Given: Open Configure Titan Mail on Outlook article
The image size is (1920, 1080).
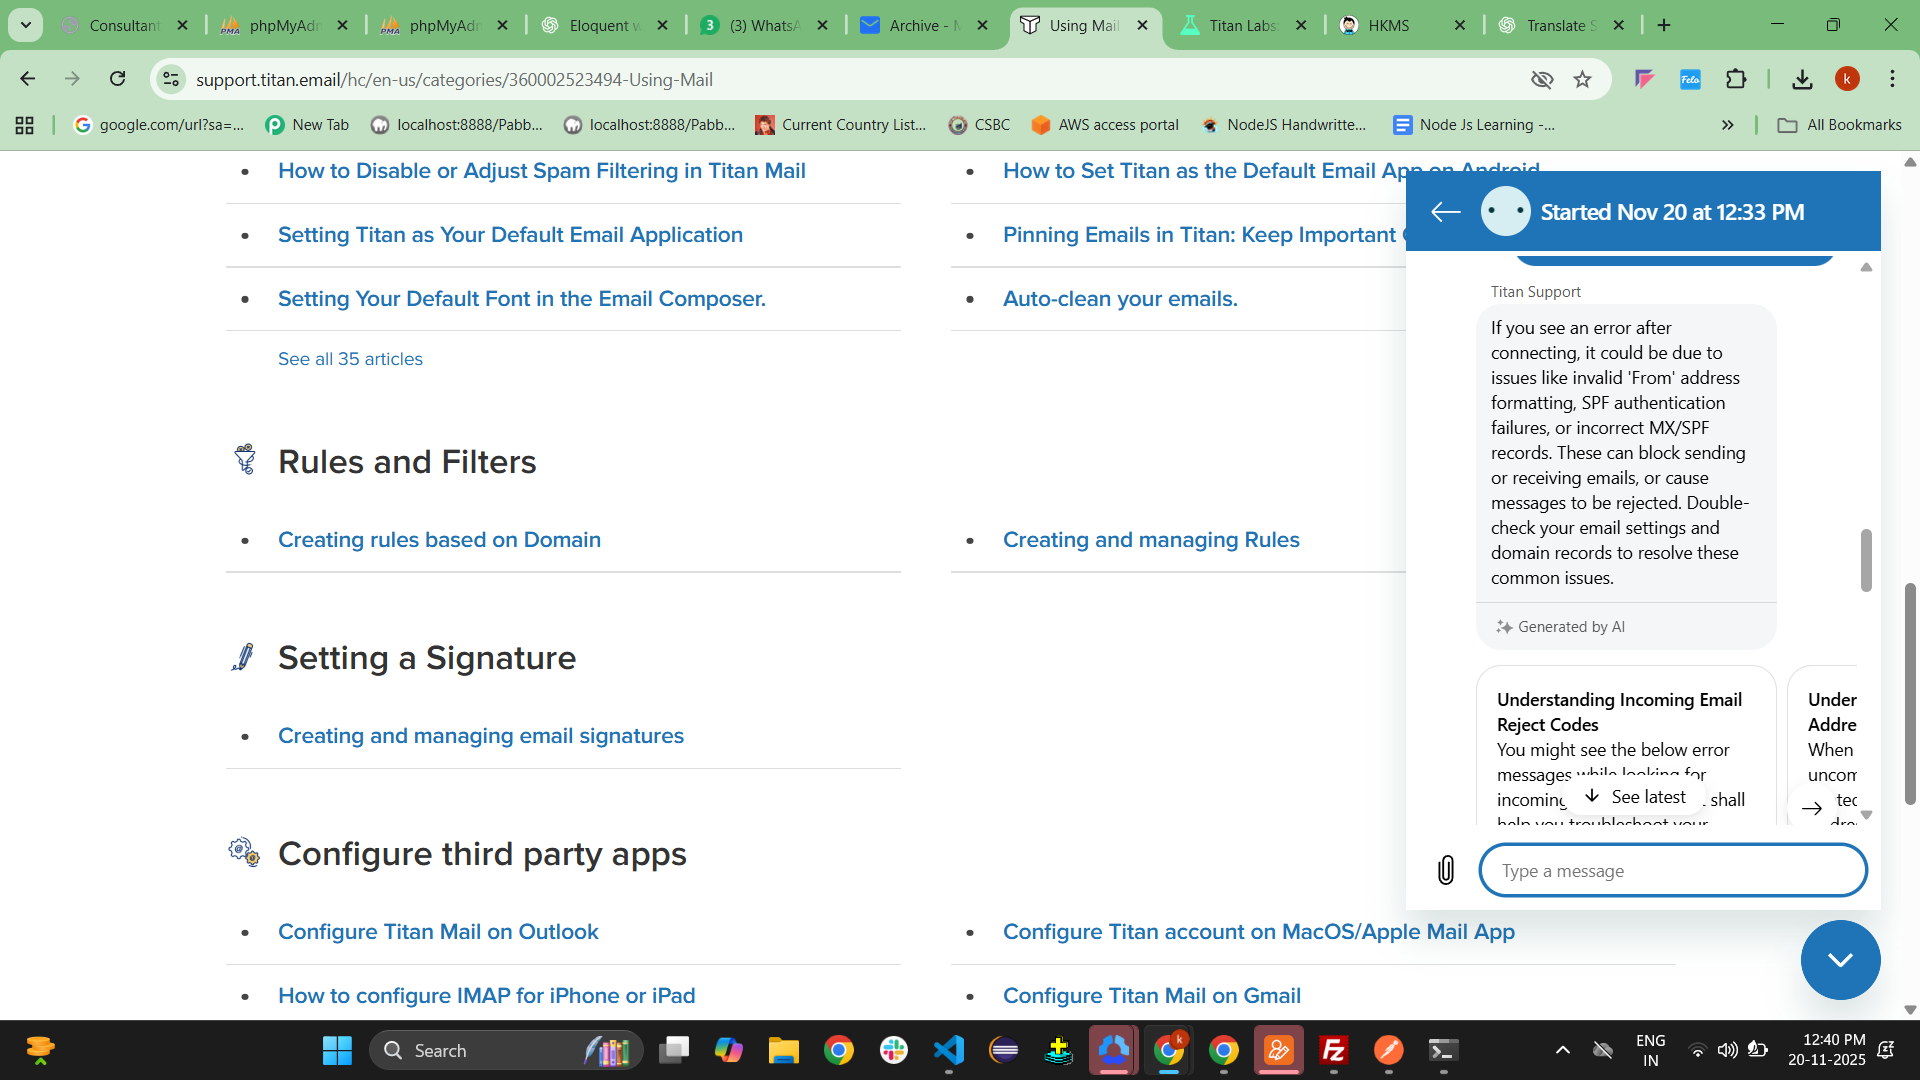Looking at the screenshot, I should click(438, 931).
